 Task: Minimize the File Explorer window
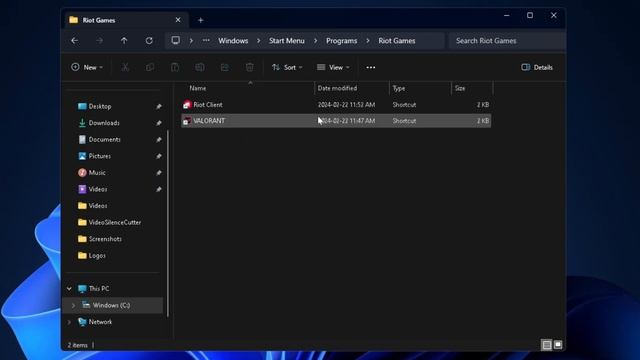pyautogui.click(x=507, y=16)
